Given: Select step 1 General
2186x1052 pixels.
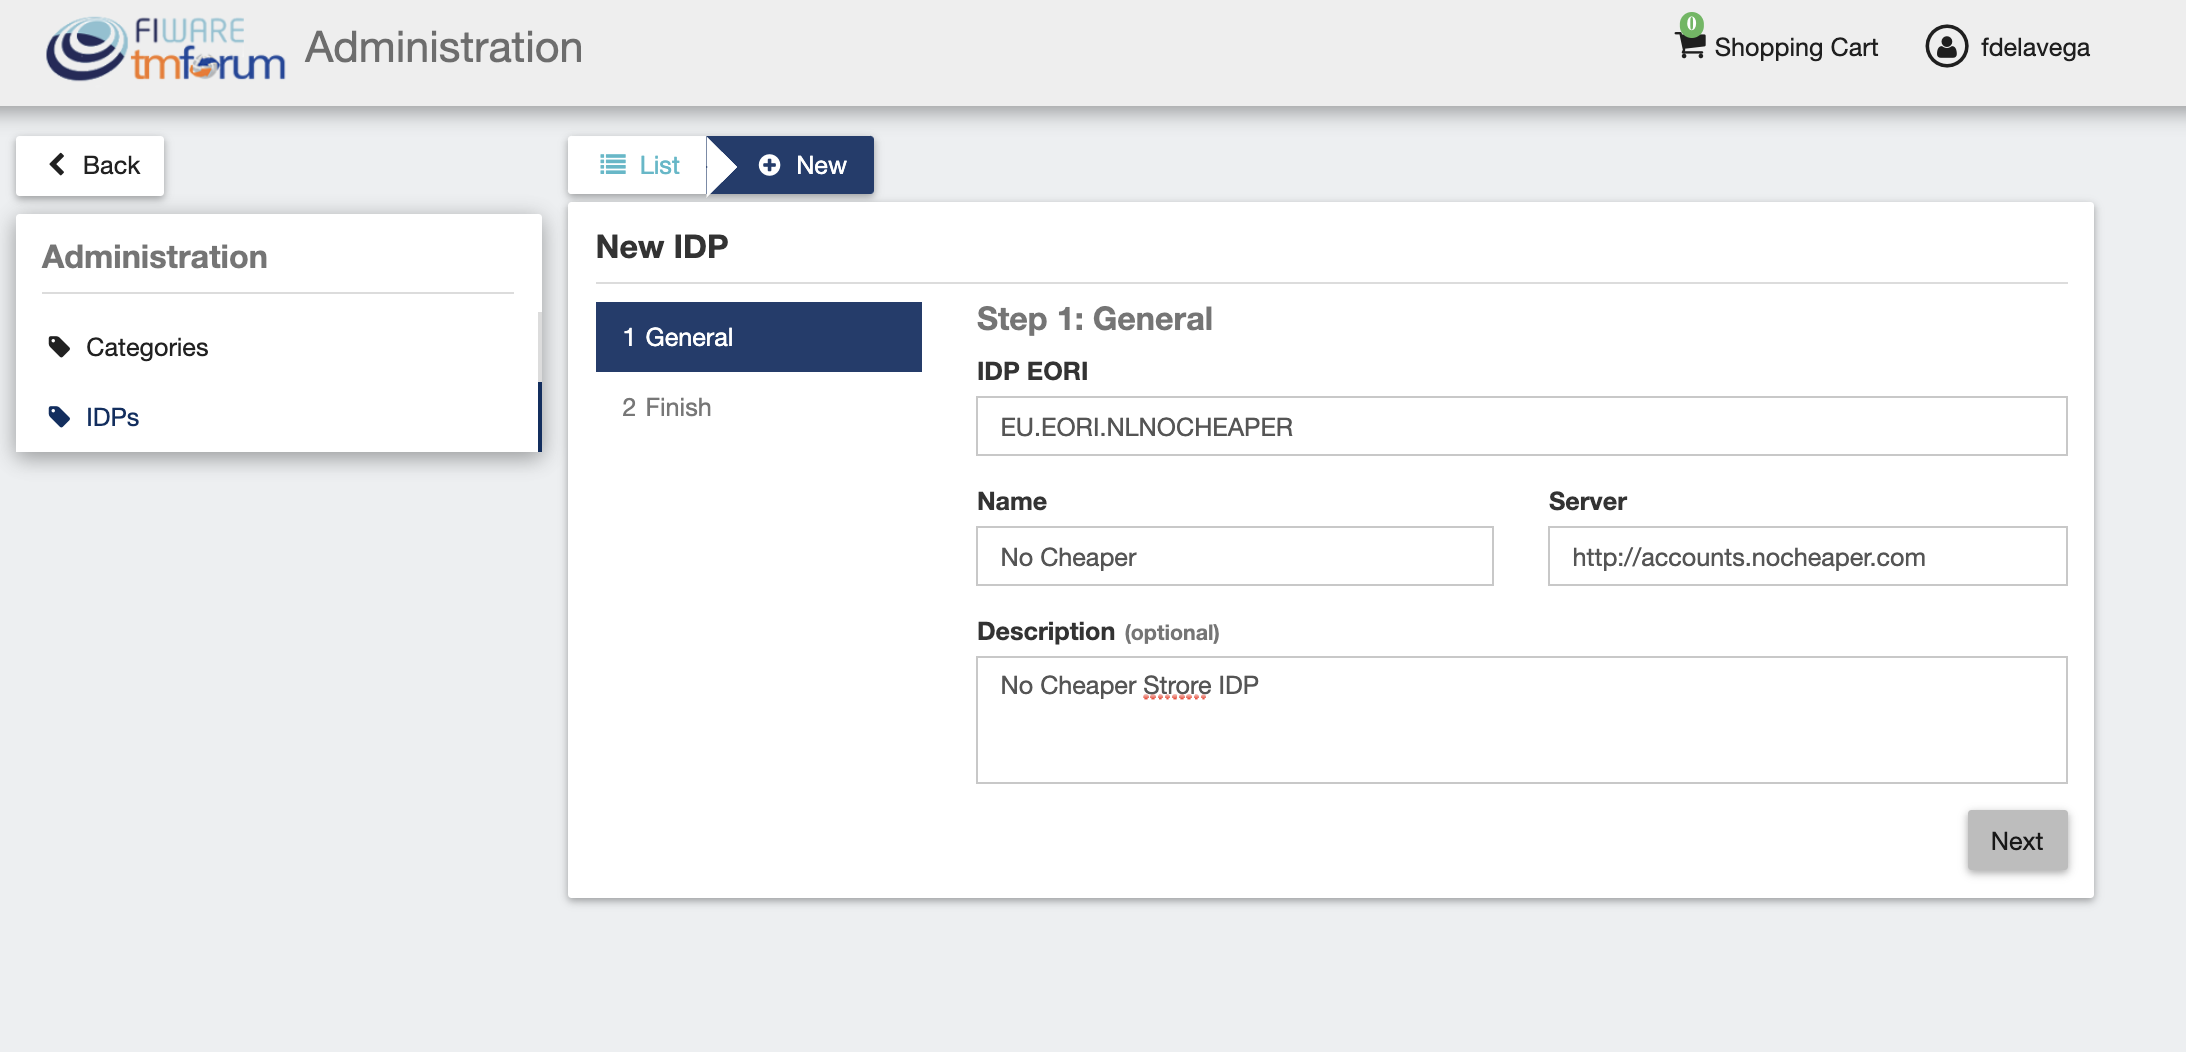Looking at the screenshot, I should coord(759,337).
